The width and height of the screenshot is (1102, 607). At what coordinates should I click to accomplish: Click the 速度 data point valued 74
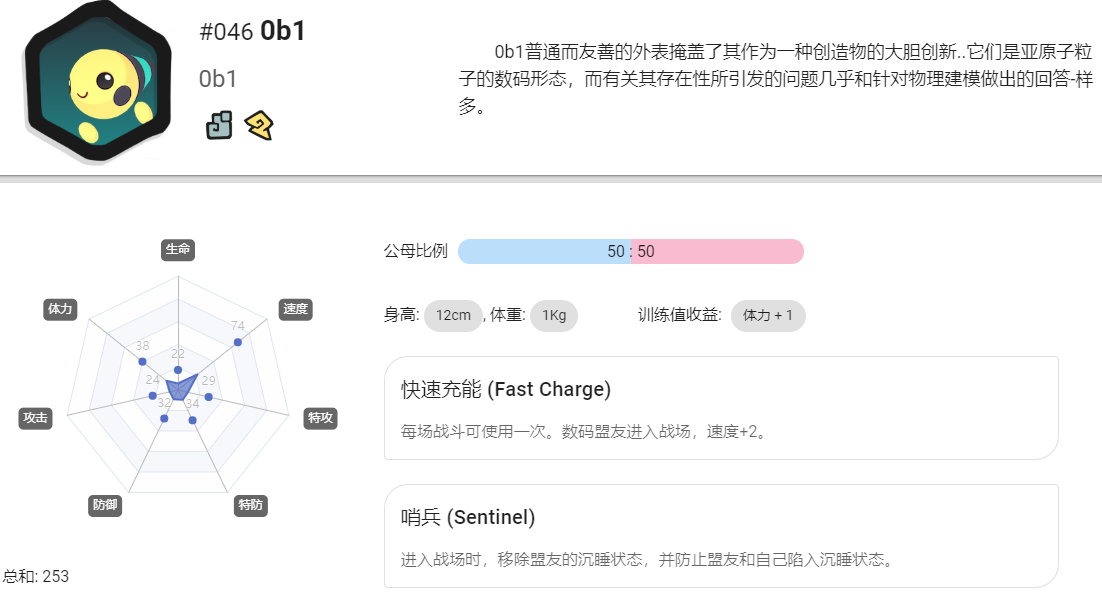(x=238, y=342)
